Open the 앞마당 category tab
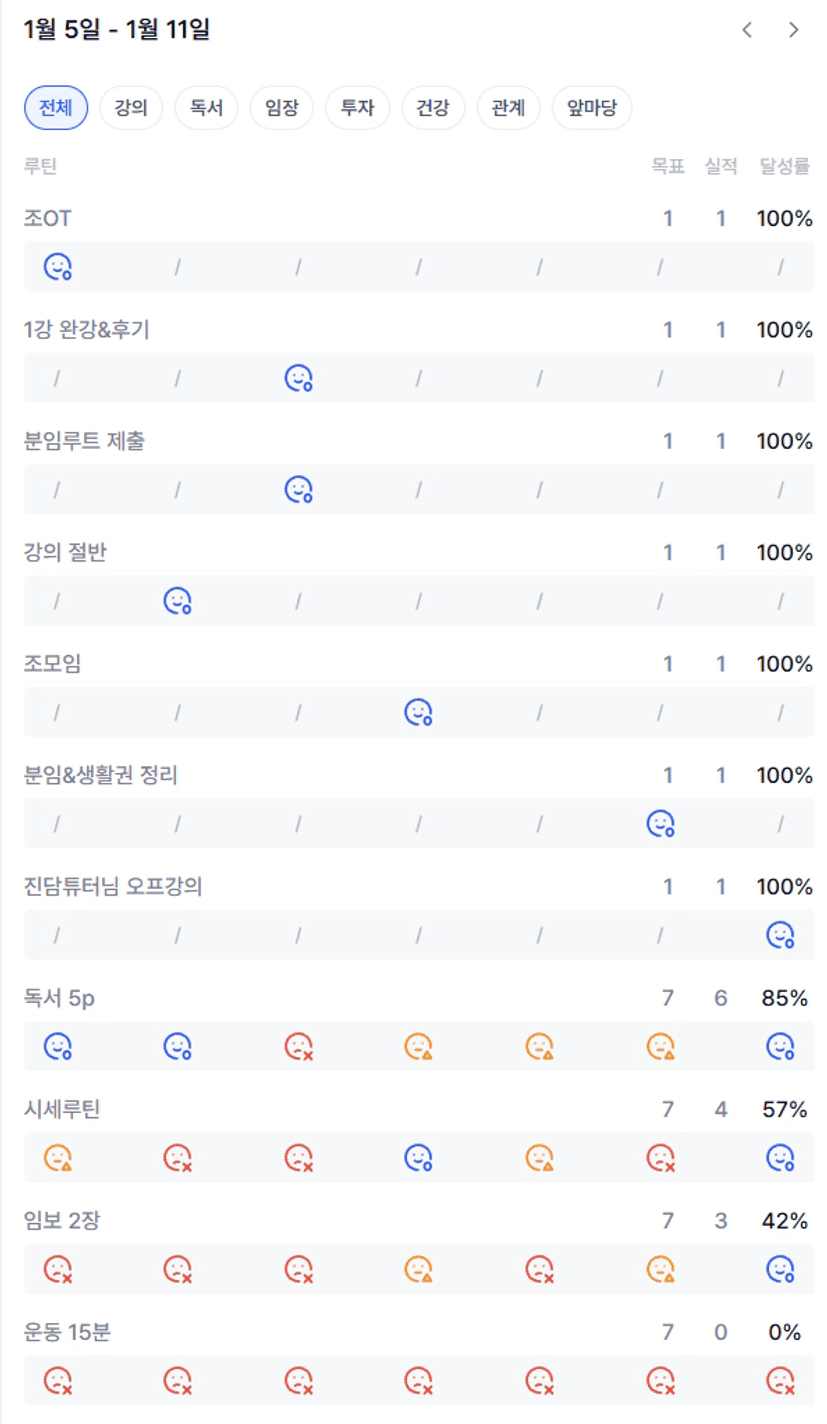The height and width of the screenshot is (1424, 827). tap(591, 108)
